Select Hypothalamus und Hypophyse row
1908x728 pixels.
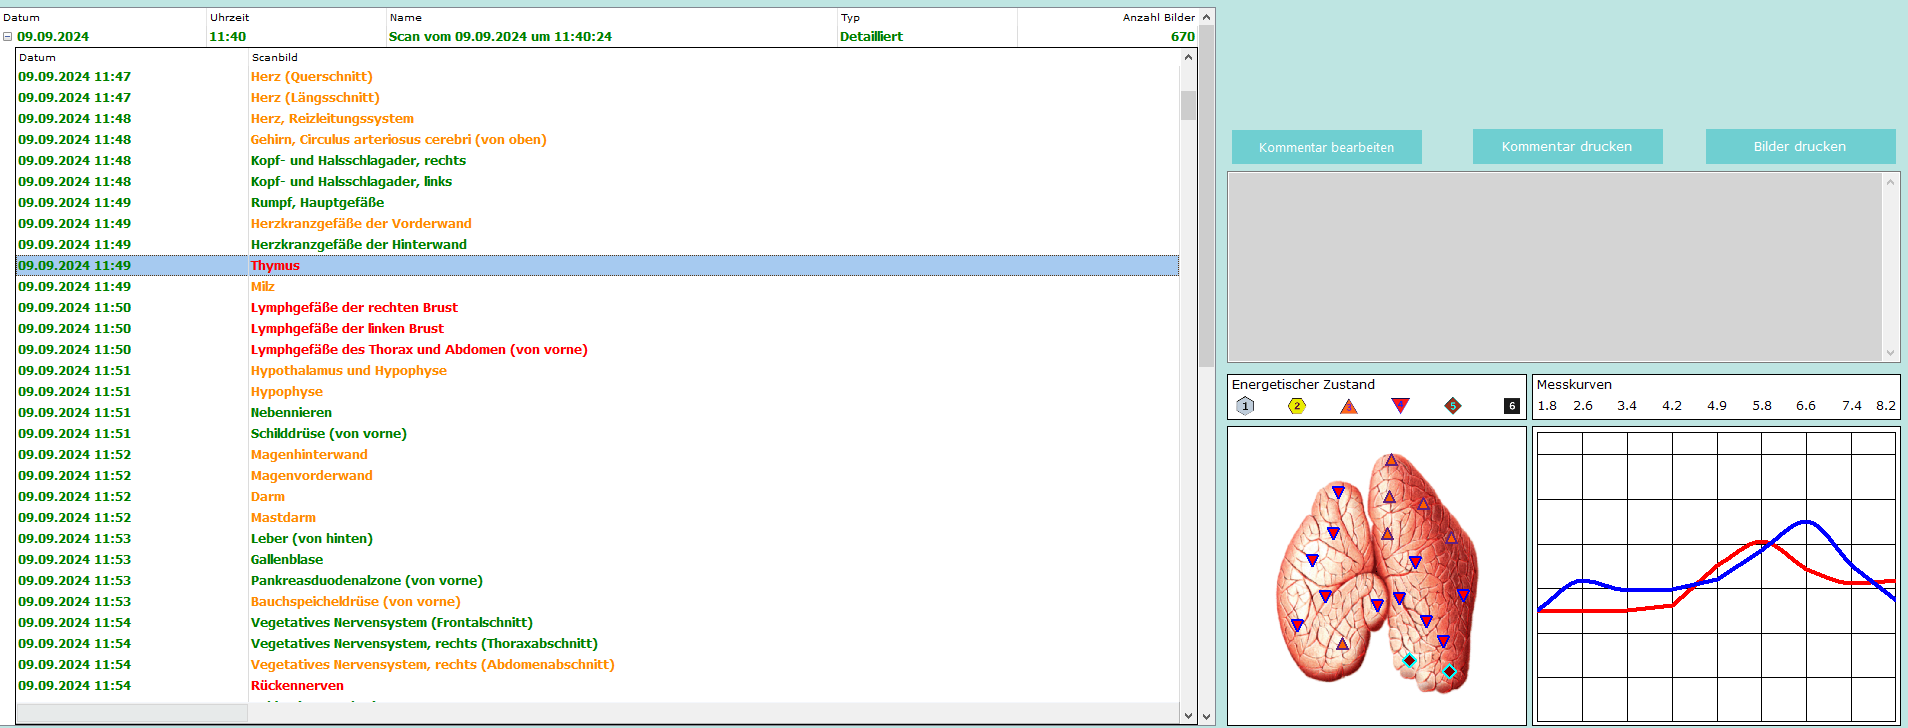(x=598, y=370)
